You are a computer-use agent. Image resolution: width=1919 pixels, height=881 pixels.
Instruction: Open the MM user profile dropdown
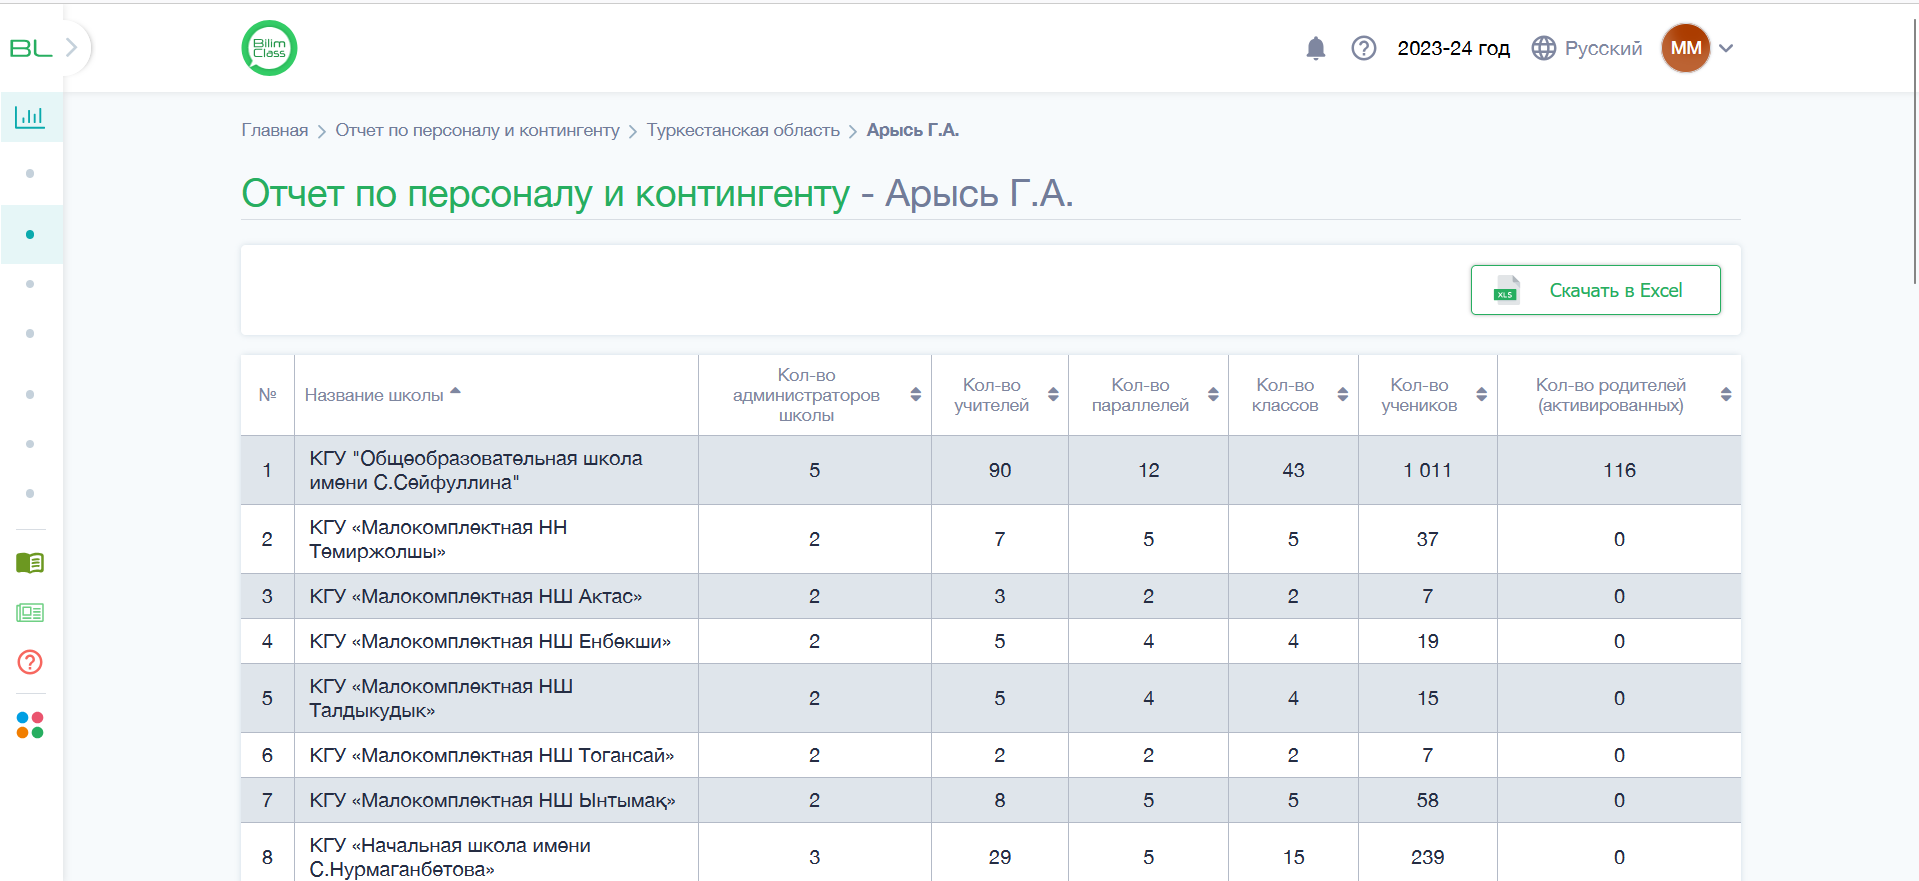pyautogui.click(x=1698, y=48)
